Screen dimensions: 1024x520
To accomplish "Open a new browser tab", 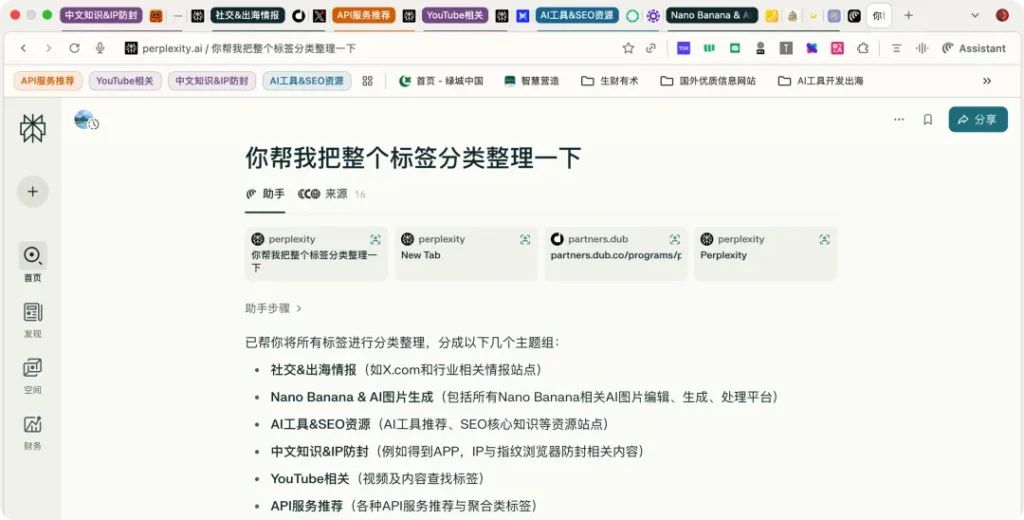I will click(908, 16).
